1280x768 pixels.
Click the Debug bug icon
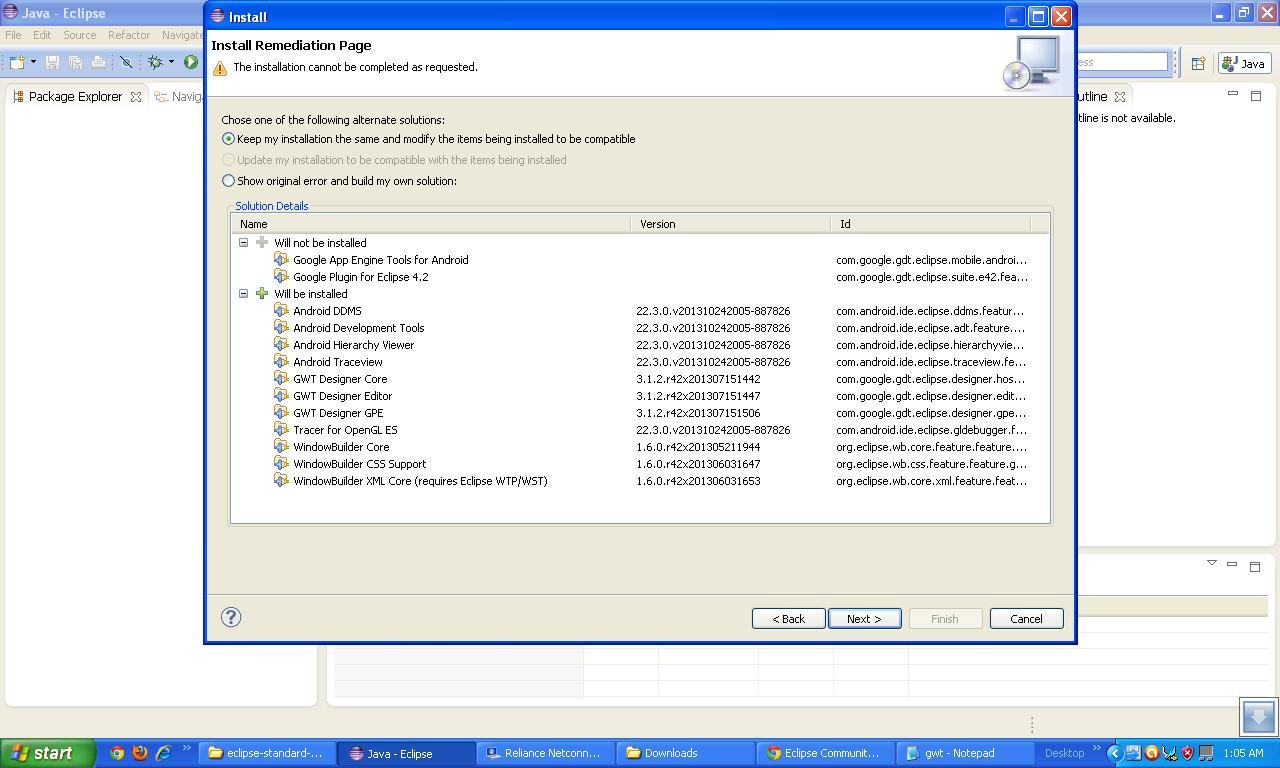click(155, 62)
